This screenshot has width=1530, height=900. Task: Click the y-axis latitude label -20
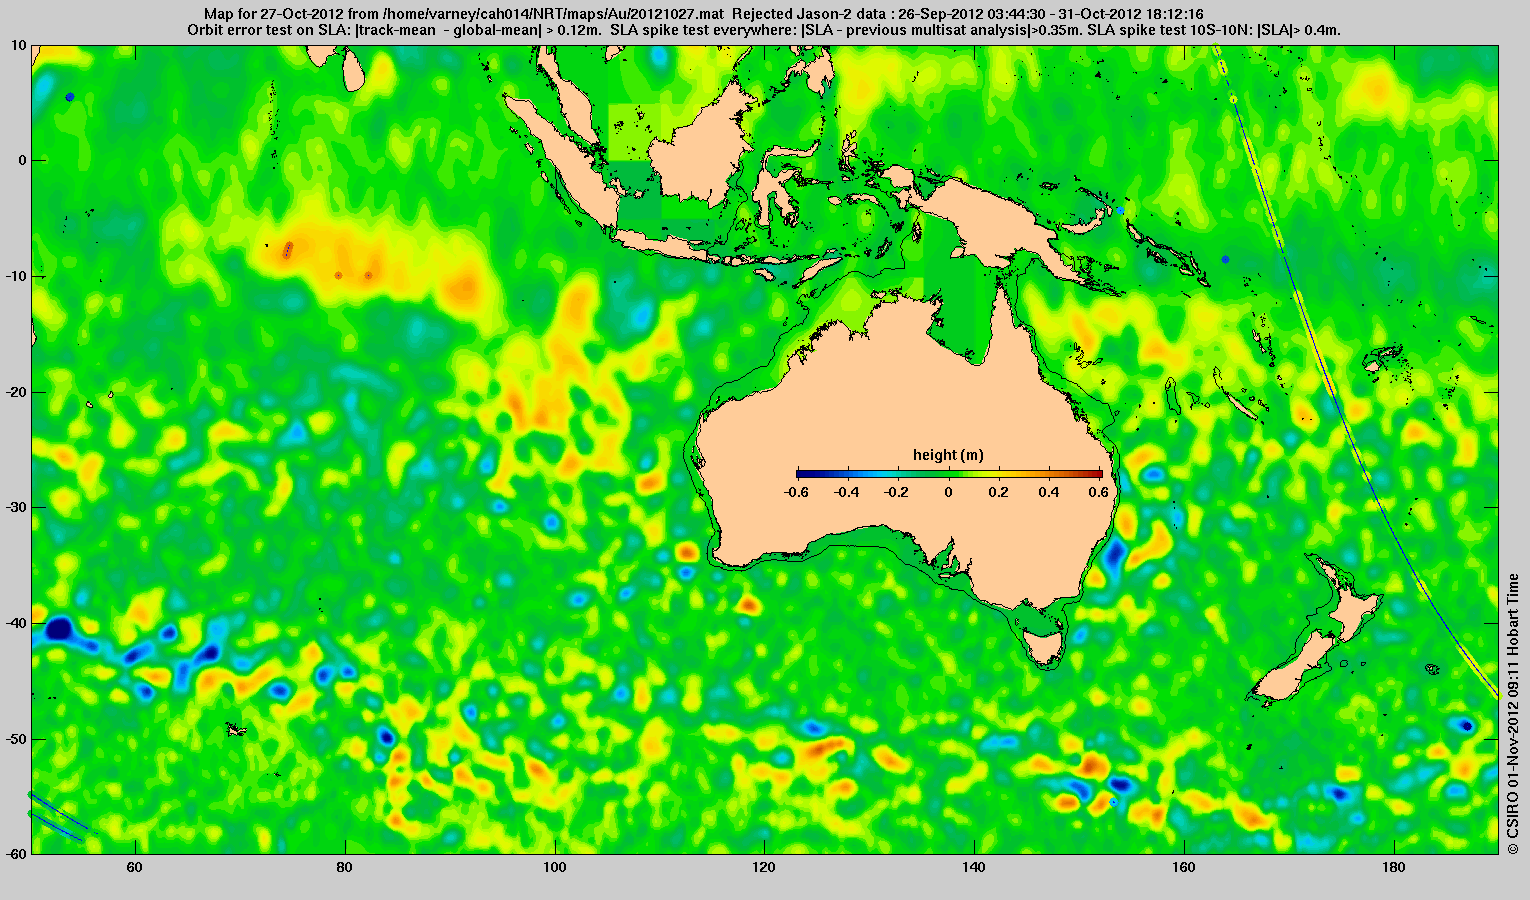tap(16, 392)
